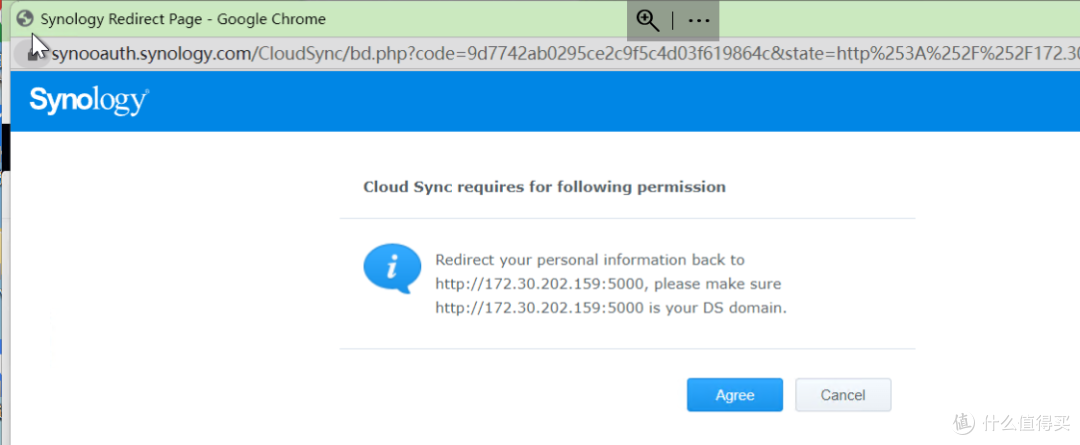This screenshot has width=1080, height=445.
Task: Click Cancel to deny the redirect
Action: click(843, 395)
